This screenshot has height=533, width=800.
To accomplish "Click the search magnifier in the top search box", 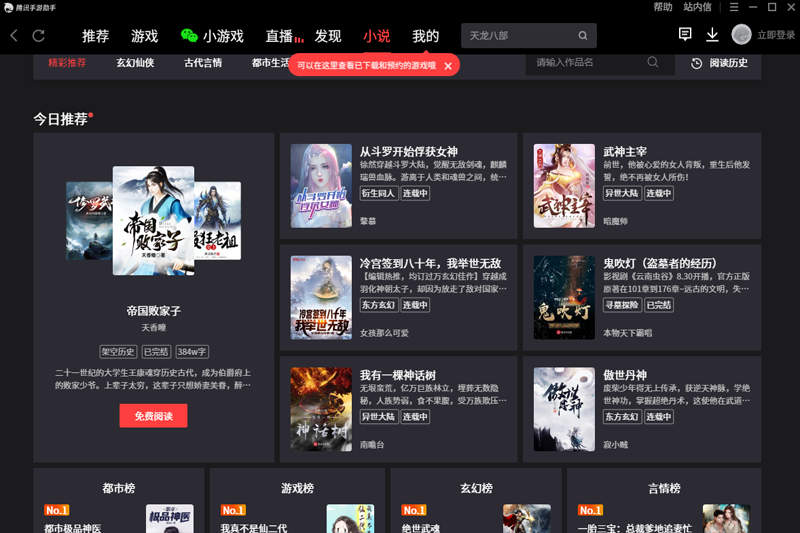I will (583, 36).
